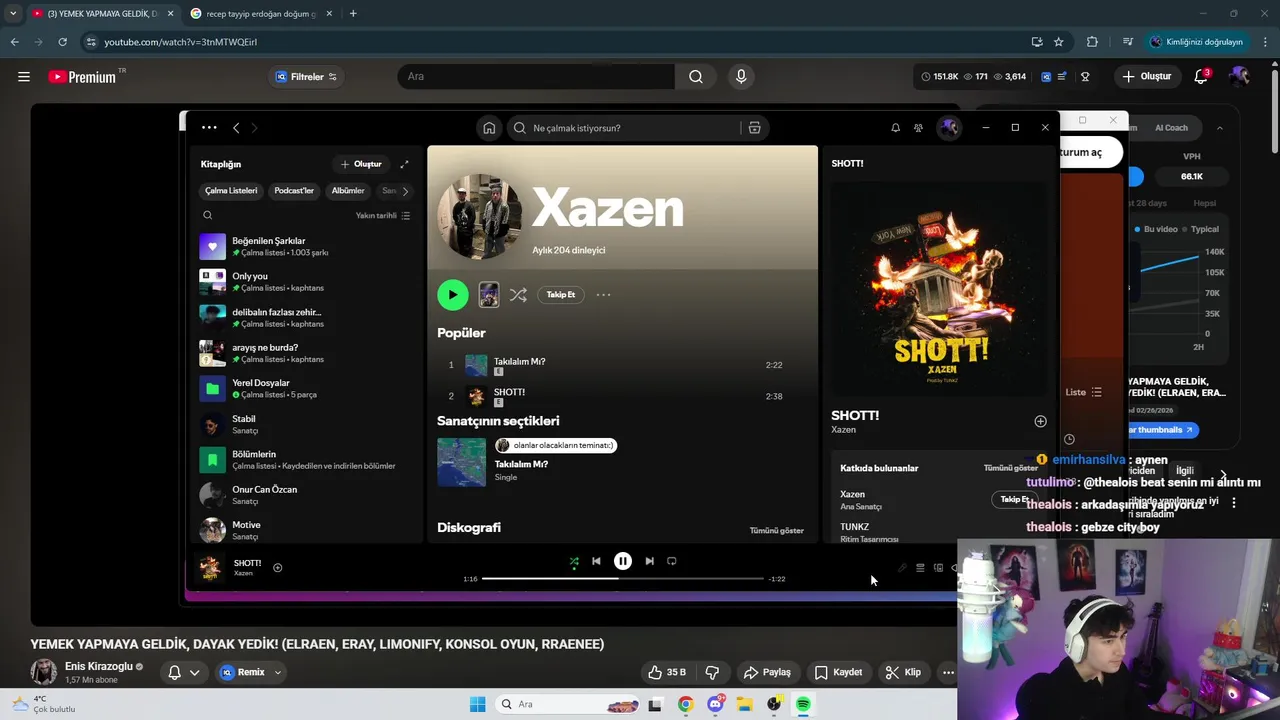Share video with Paylaş

pyautogui.click(x=767, y=672)
